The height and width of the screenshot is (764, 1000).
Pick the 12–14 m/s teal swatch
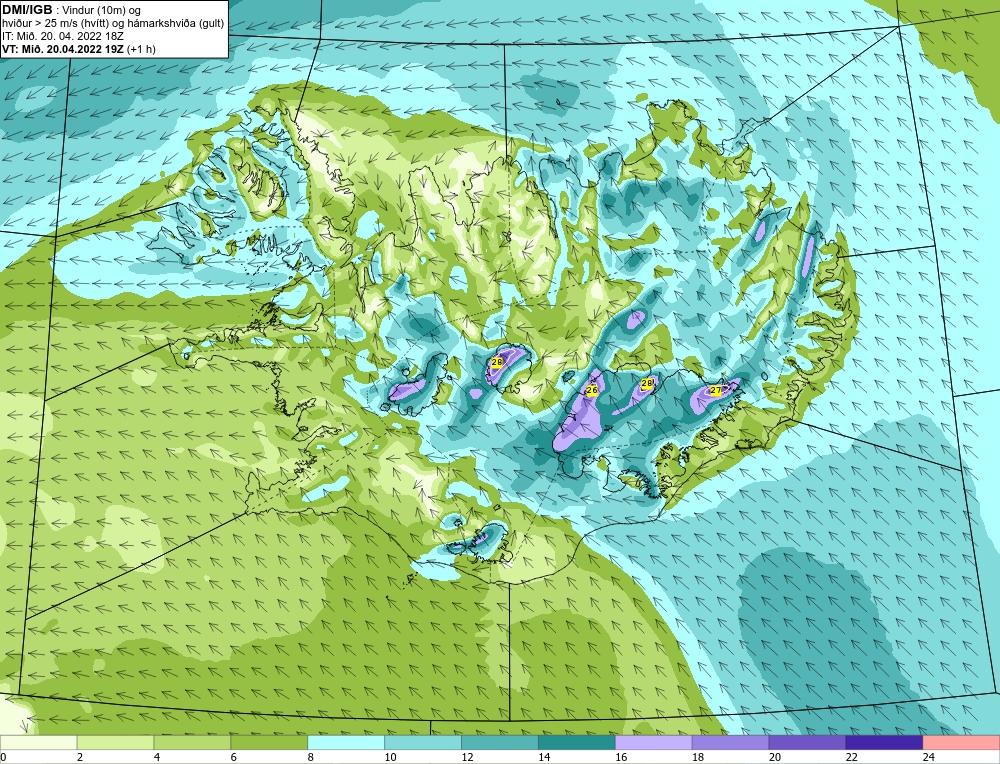(x=499, y=743)
